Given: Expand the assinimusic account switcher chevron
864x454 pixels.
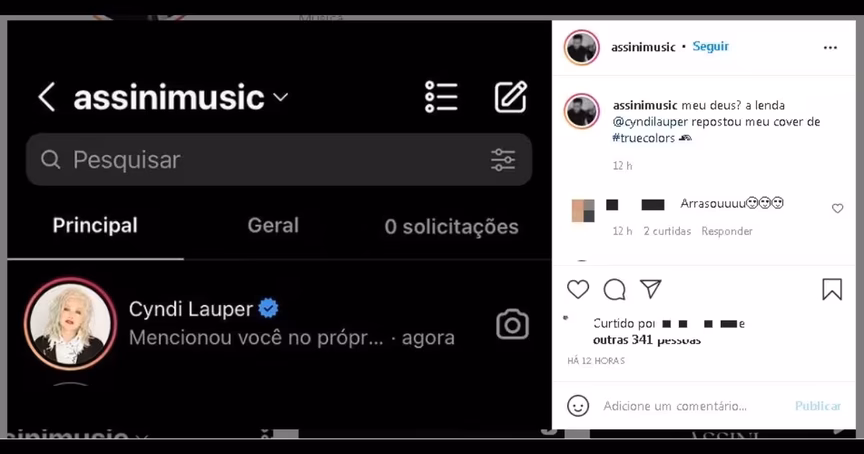Looking at the screenshot, I should [280, 98].
